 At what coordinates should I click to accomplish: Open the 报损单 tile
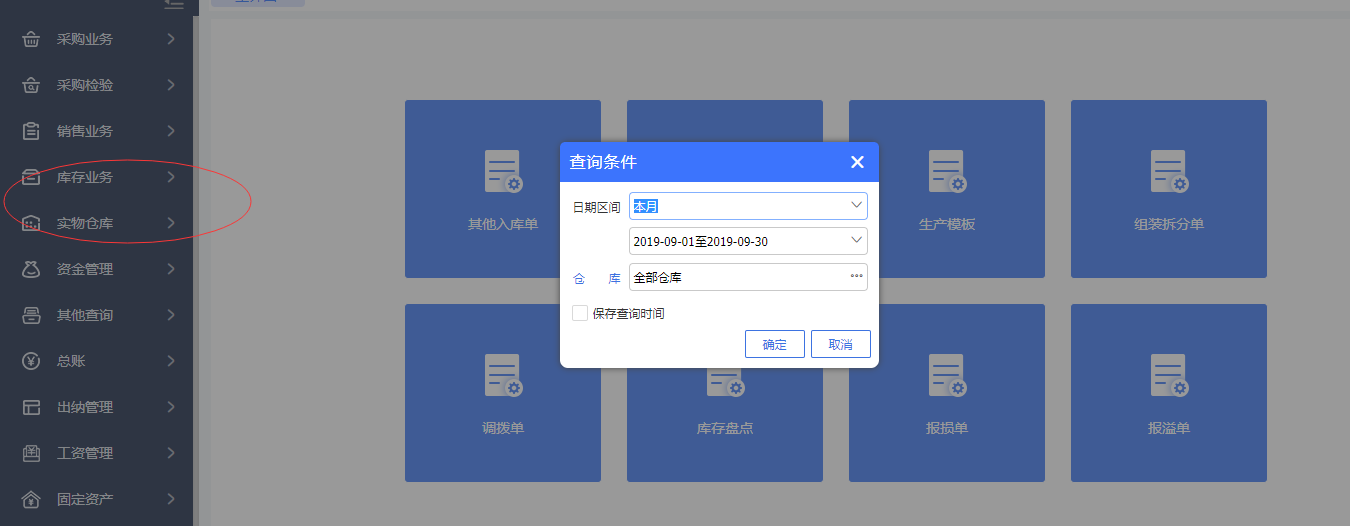pos(947,393)
